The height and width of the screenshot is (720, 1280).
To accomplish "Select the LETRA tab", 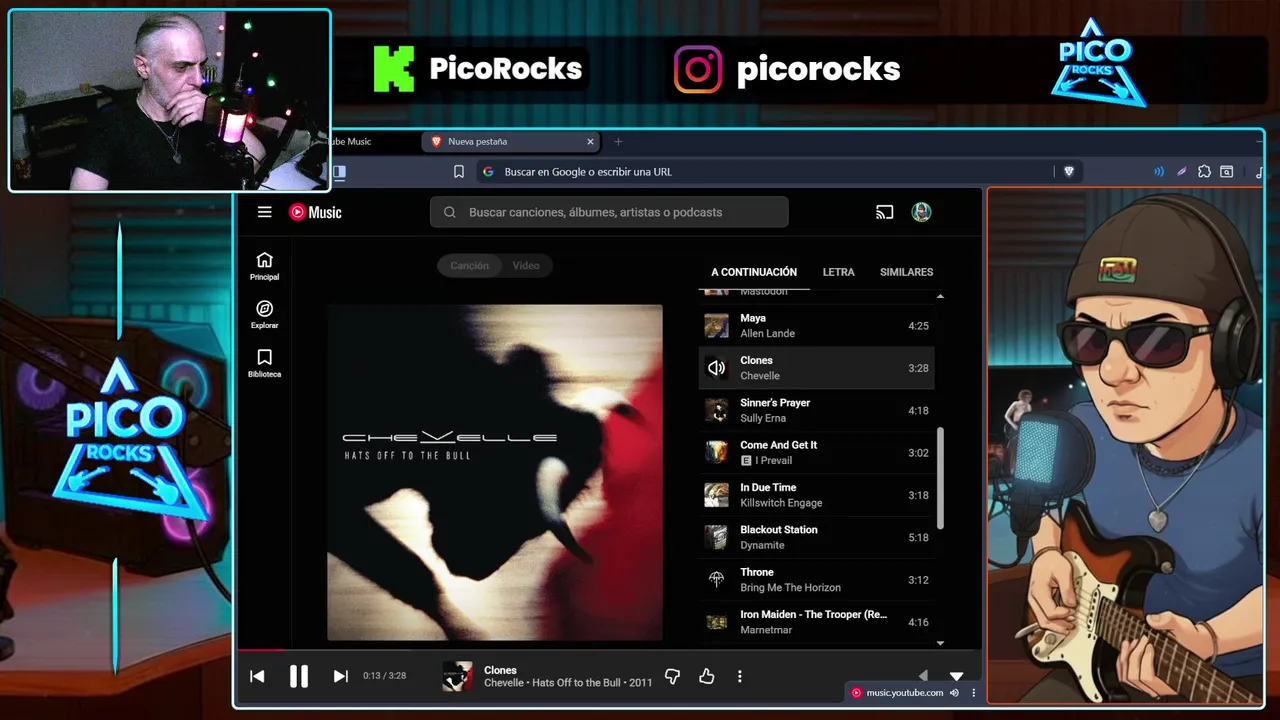I will 838,272.
